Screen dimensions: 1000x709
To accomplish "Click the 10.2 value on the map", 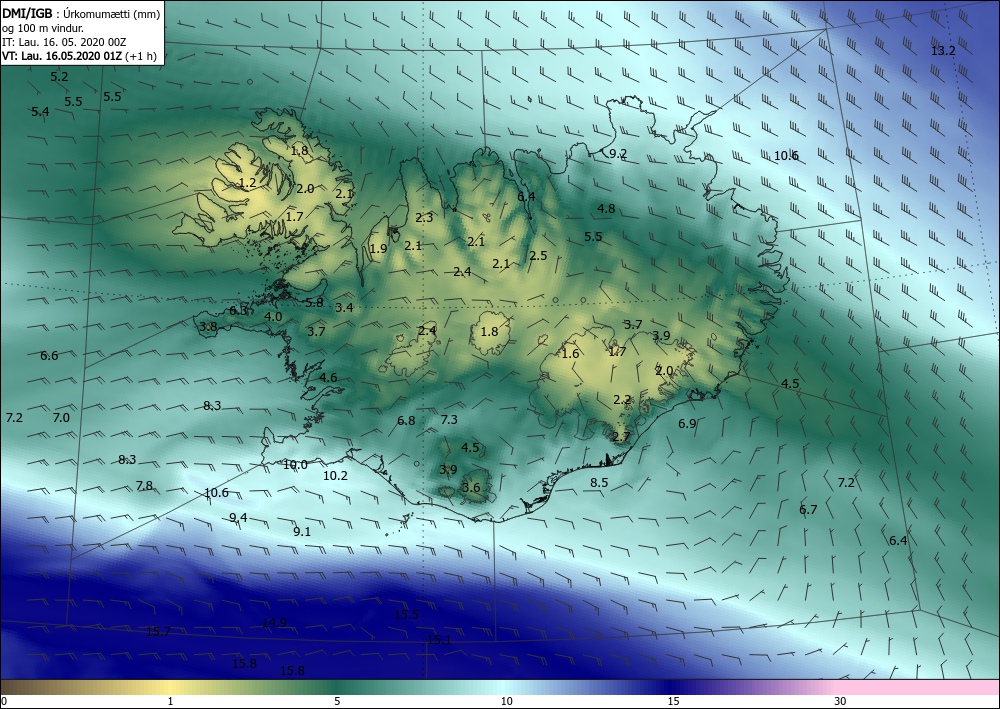I will [x=335, y=476].
